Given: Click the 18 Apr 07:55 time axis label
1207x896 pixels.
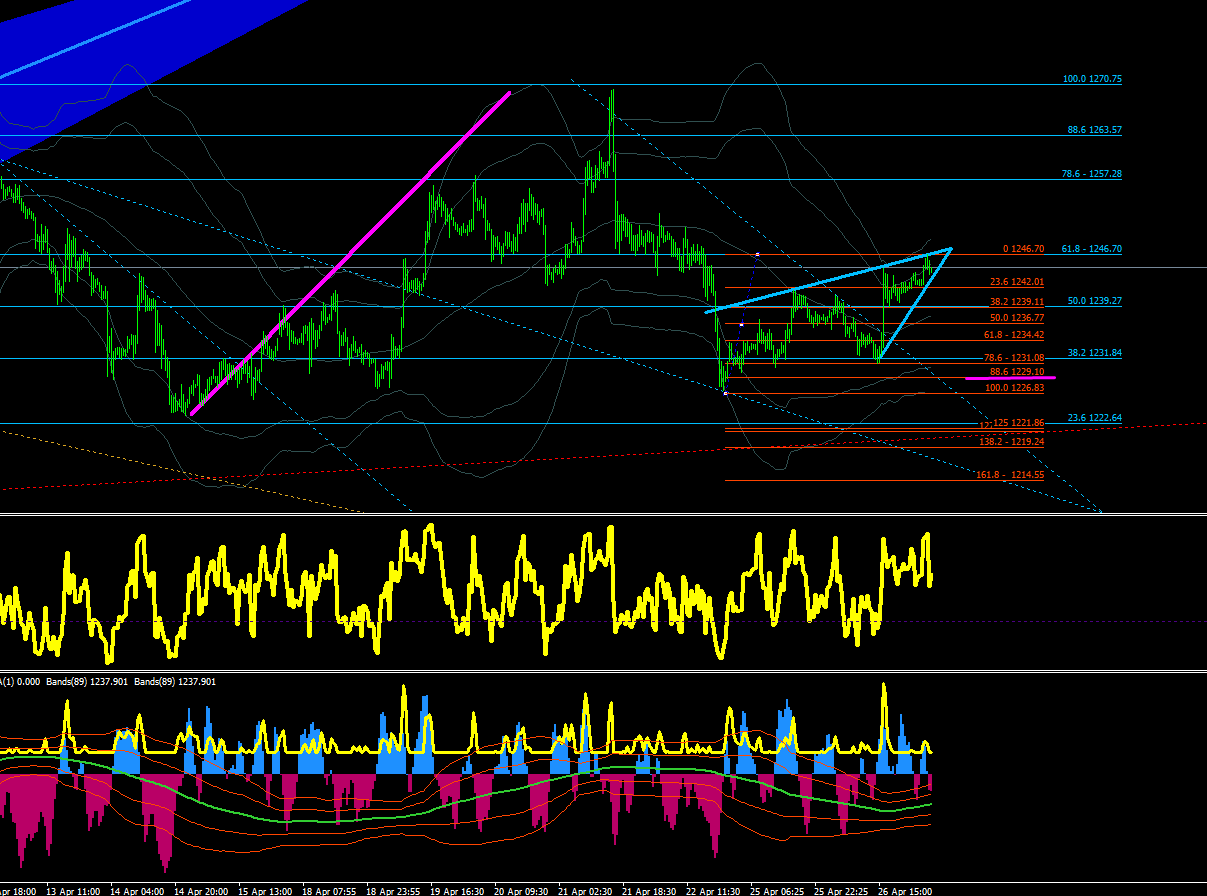Looking at the screenshot, I should pyautogui.click(x=330, y=890).
